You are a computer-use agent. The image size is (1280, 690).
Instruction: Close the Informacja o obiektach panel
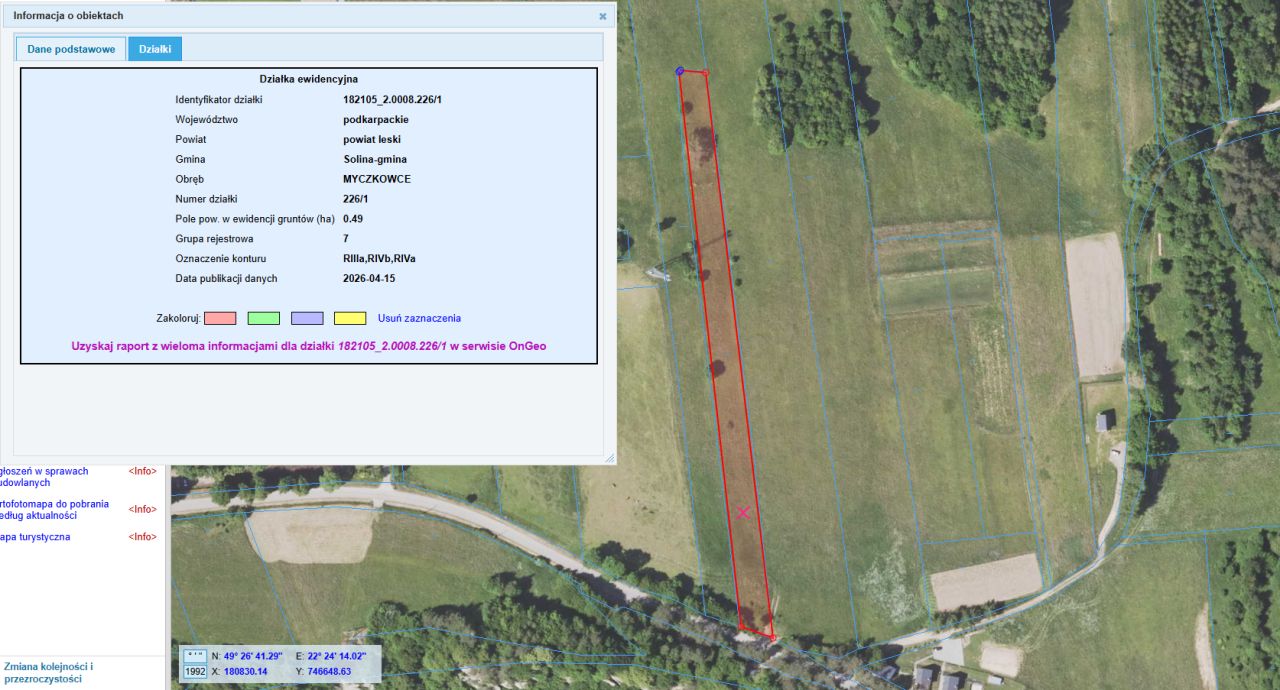click(603, 16)
